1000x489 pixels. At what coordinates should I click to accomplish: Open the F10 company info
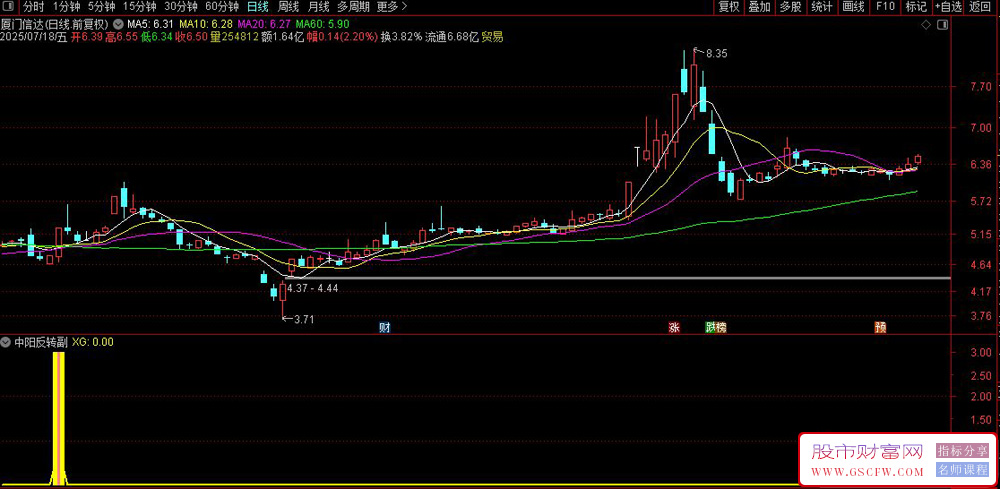885,7
